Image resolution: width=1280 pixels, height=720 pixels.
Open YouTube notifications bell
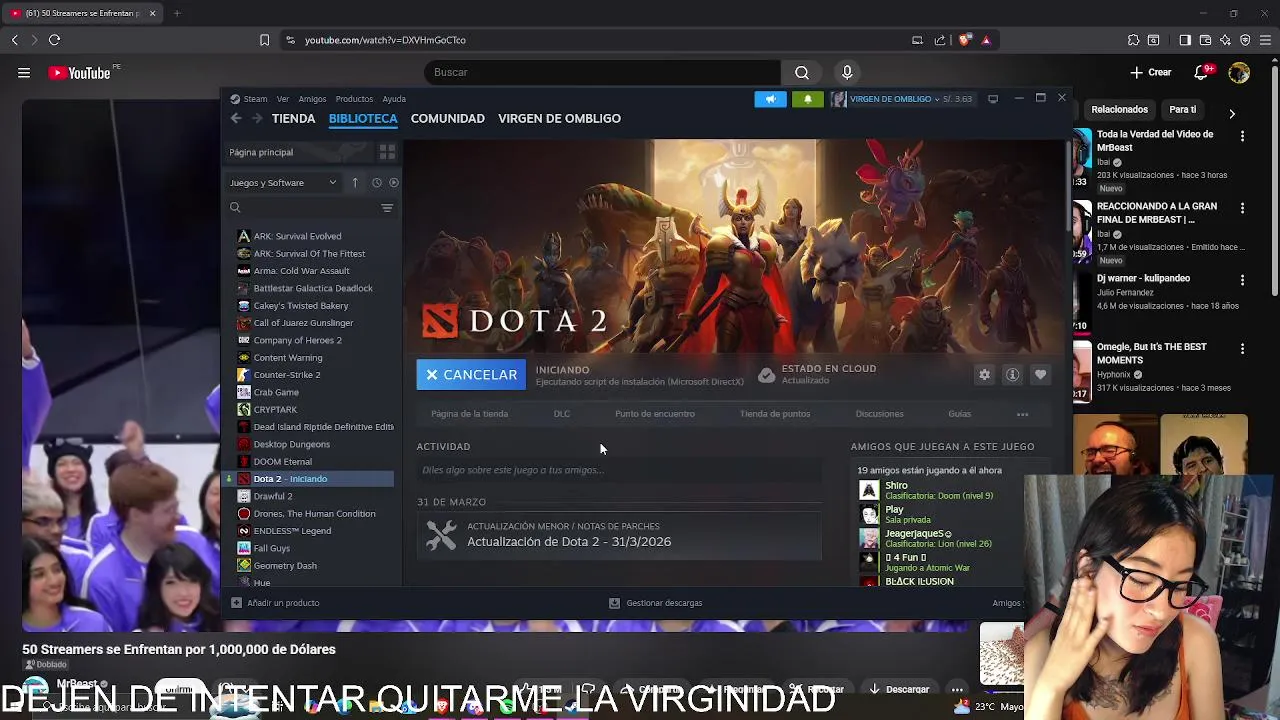(1202, 72)
